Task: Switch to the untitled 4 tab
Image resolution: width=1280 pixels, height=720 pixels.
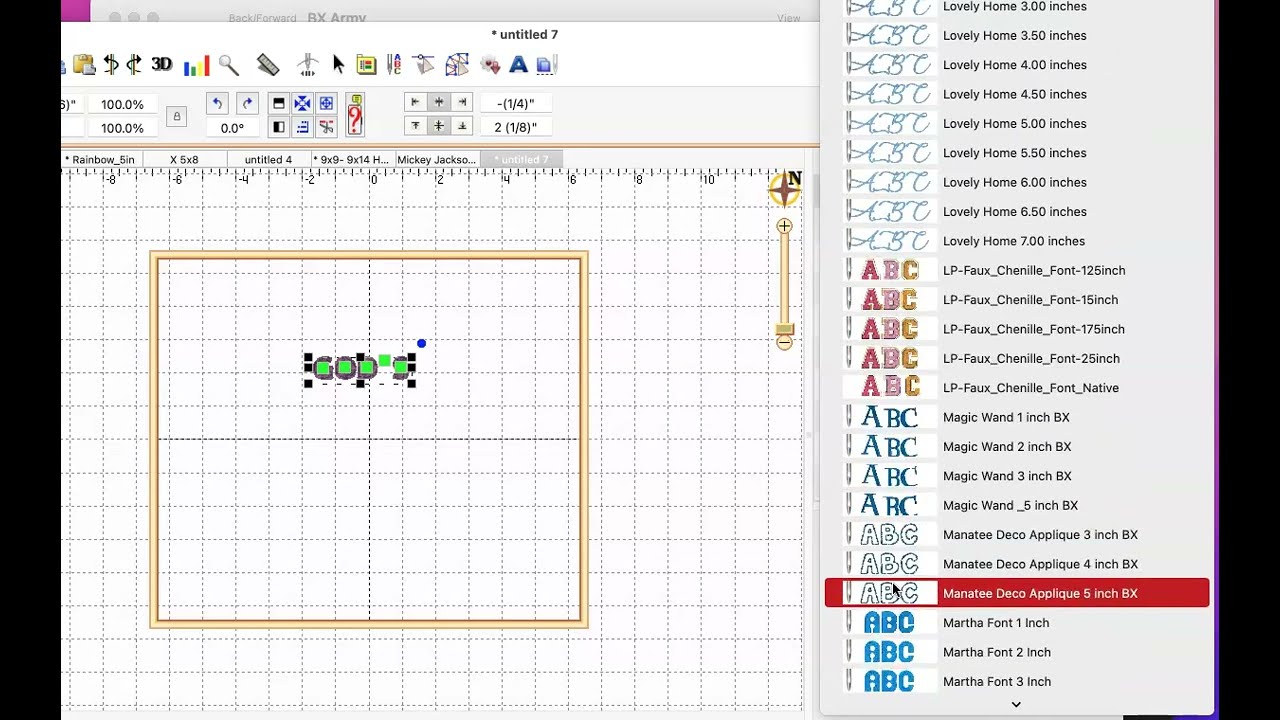Action: pos(267,159)
